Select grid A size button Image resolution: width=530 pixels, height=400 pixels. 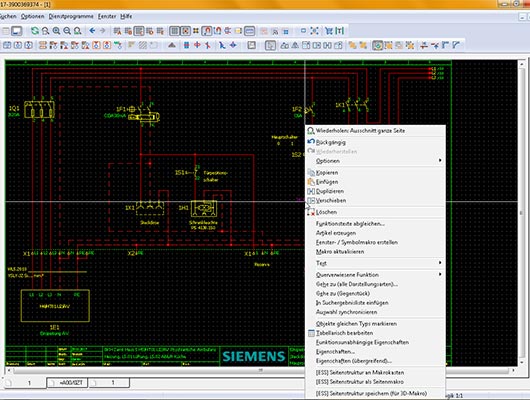117,31
